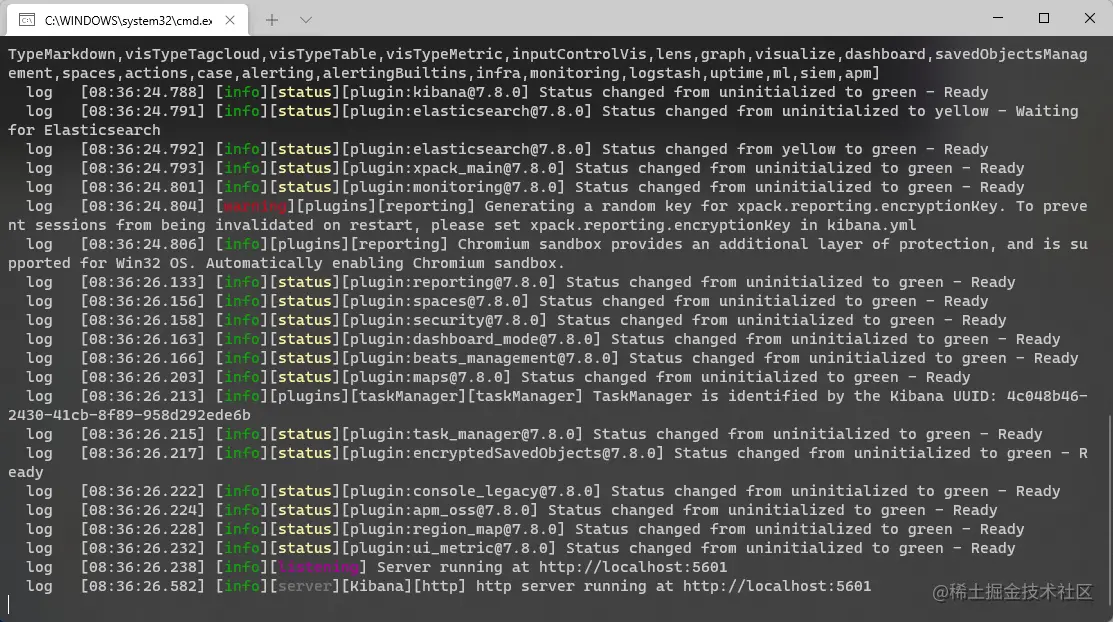This screenshot has height=622, width=1113.
Task: Click 'plugin:apm_oss@7.8.0' text
Action: [x=439, y=511]
